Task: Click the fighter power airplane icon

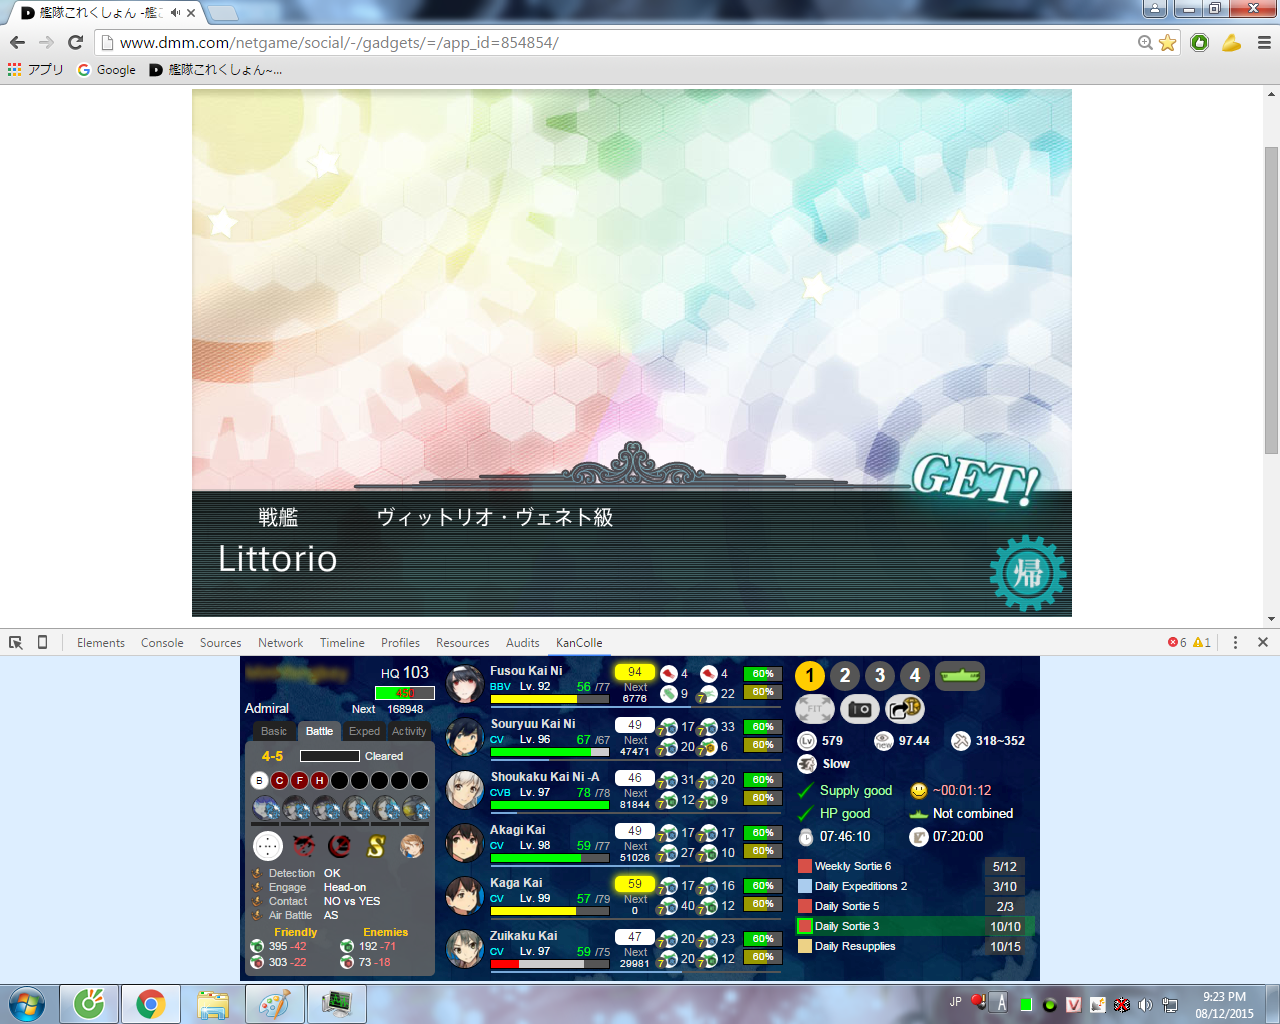Action: [x=961, y=741]
